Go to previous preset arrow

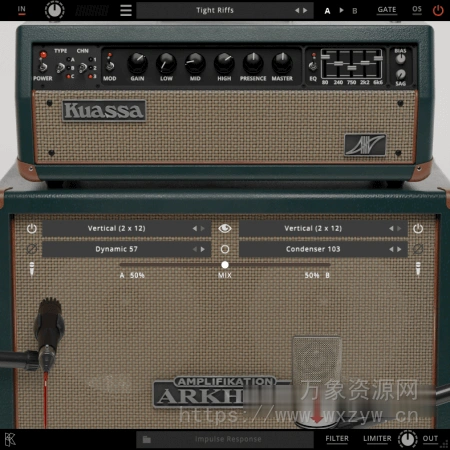[x=297, y=10]
